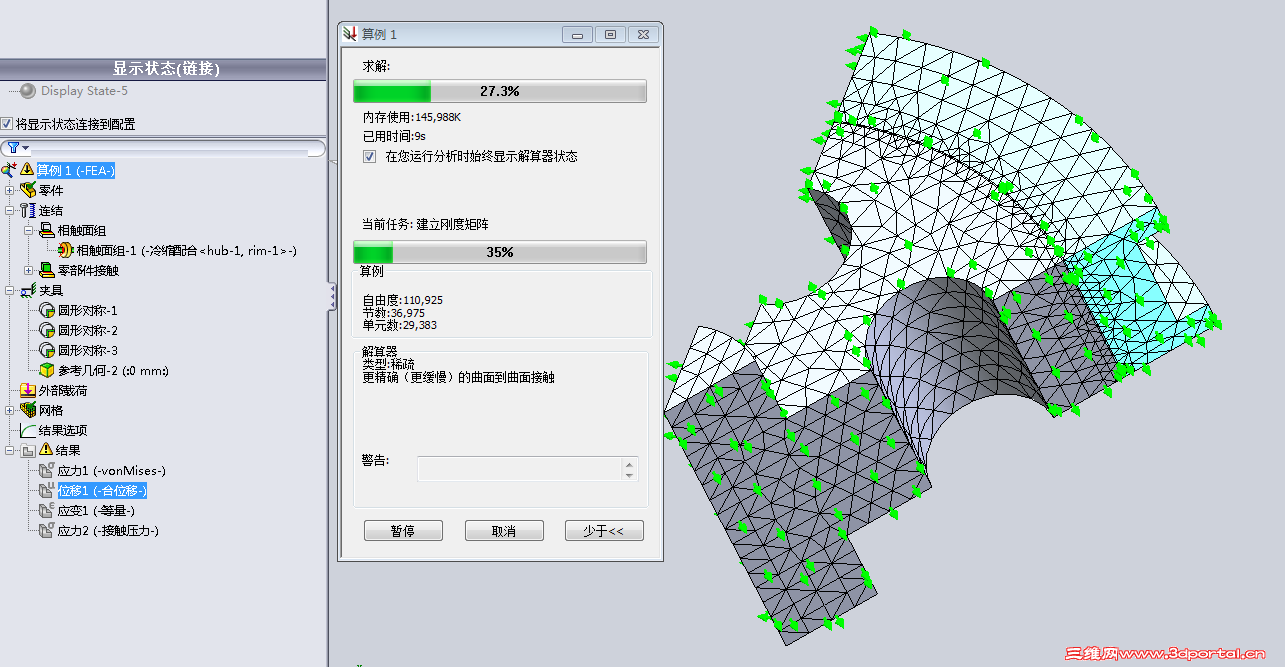Click the 外部载荷 external loads icon
The image size is (1285, 667).
click(x=28, y=390)
